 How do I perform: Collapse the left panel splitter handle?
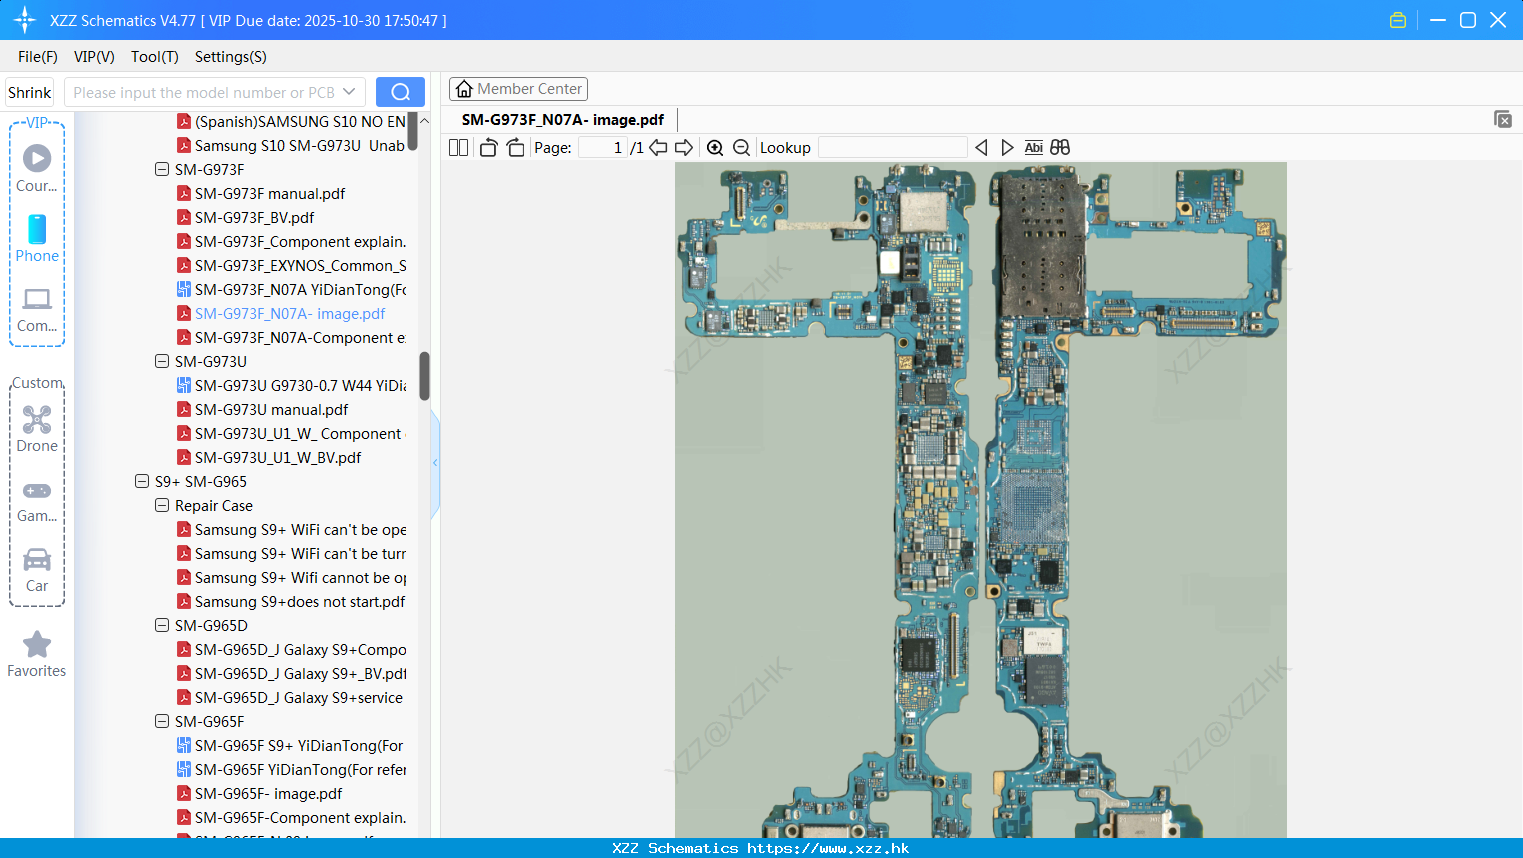[x=435, y=463]
